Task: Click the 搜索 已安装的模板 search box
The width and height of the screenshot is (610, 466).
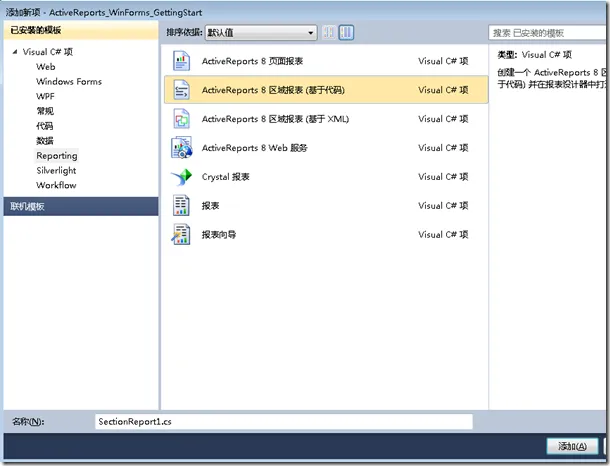Action: pos(548,33)
